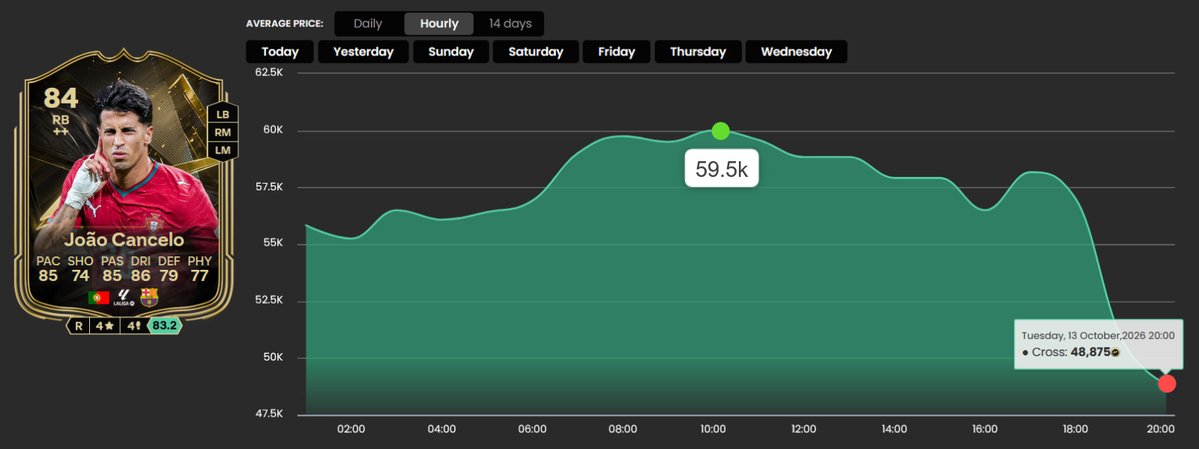The image size is (1199, 449).
Task: Click the LaLiga league icon on card
Action: (123, 298)
